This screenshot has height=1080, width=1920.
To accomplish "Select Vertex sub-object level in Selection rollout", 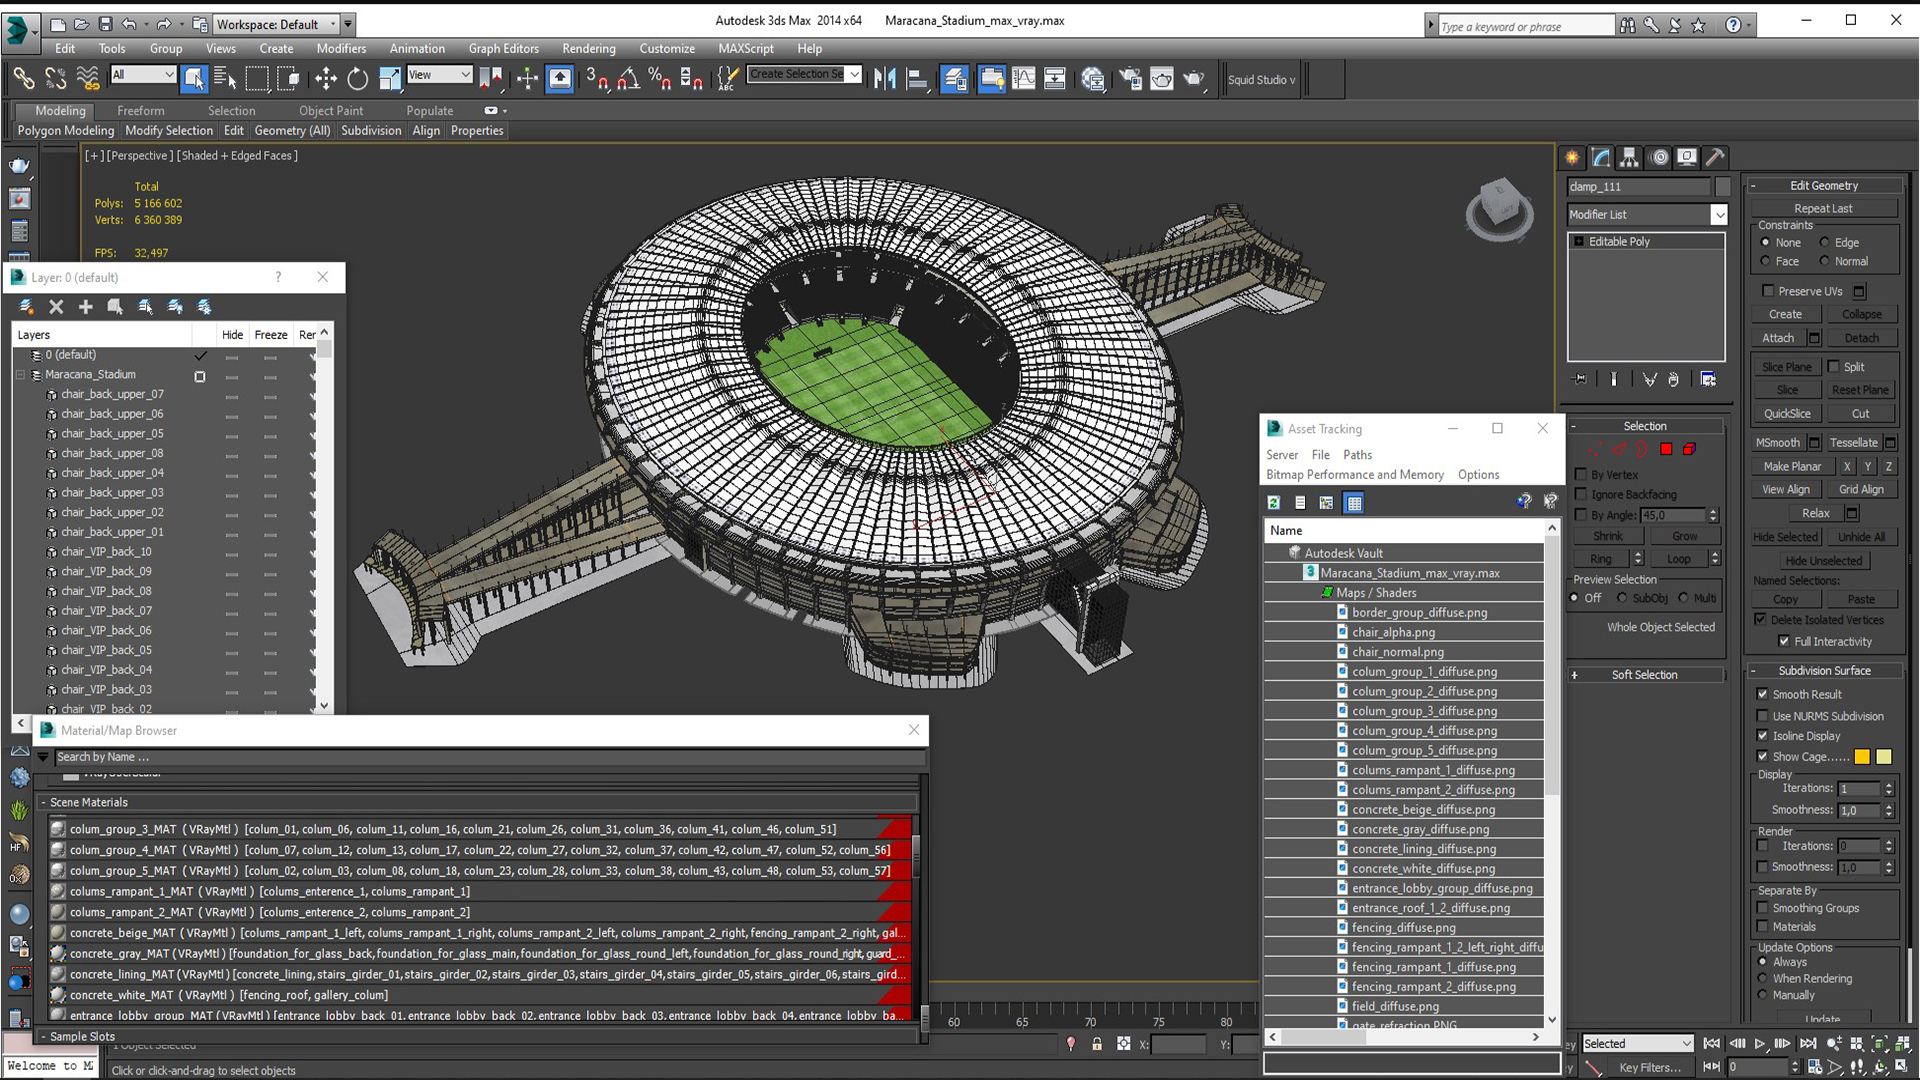I will (x=1594, y=449).
